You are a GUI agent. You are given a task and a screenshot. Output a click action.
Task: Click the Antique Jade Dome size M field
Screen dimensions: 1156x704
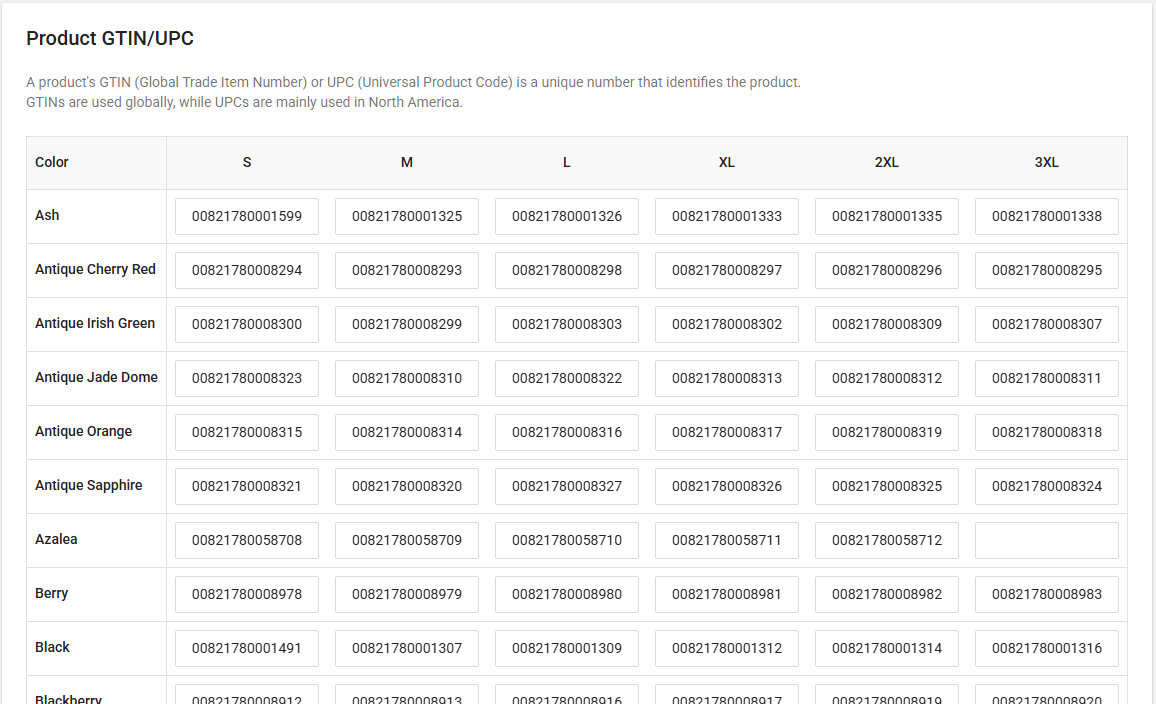tap(407, 378)
